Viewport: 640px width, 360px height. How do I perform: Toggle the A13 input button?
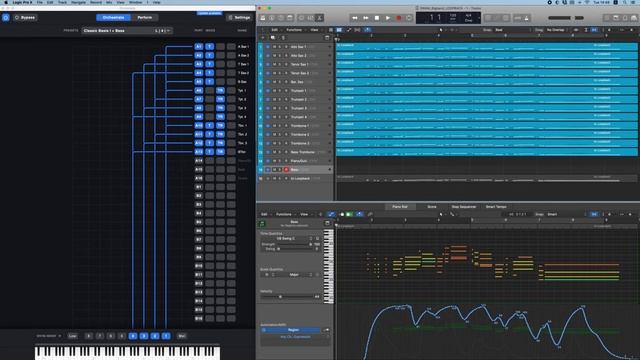(x=199, y=152)
